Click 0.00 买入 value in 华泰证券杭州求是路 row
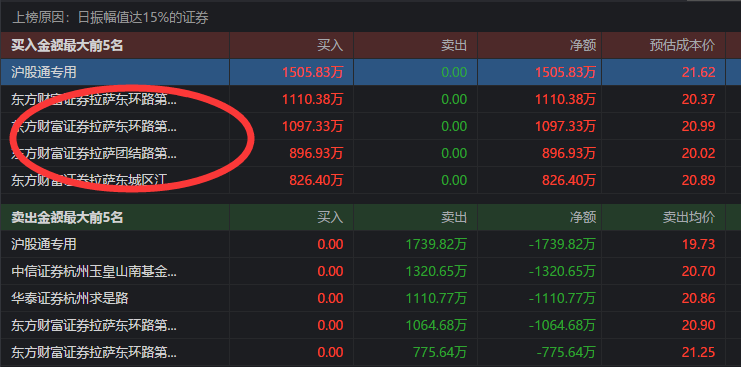741x367 pixels. [330, 298]
